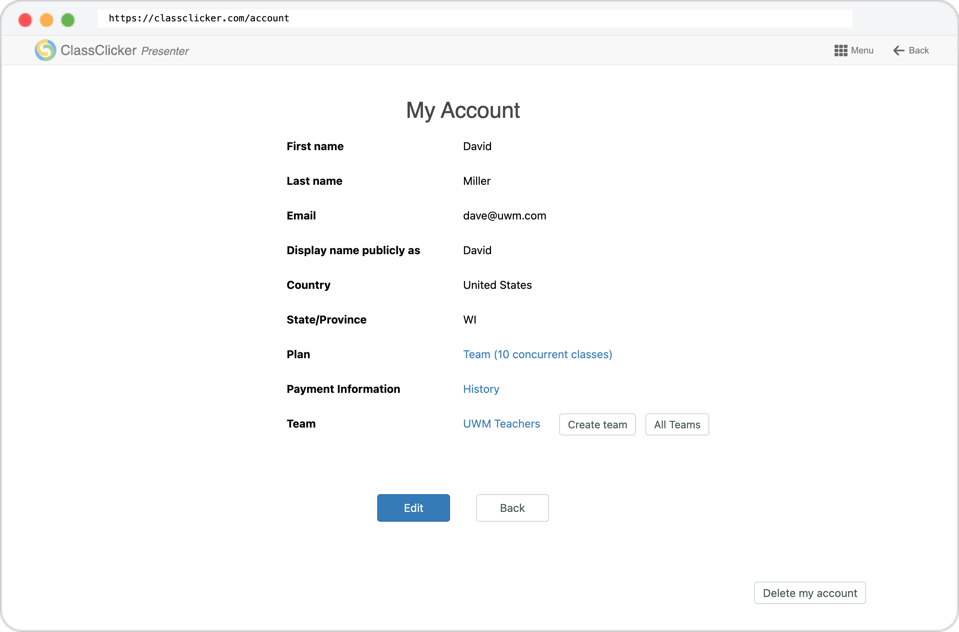Click the first name value David
The width and height of the screenshot is (959, 632).
(x=477, y=146)
